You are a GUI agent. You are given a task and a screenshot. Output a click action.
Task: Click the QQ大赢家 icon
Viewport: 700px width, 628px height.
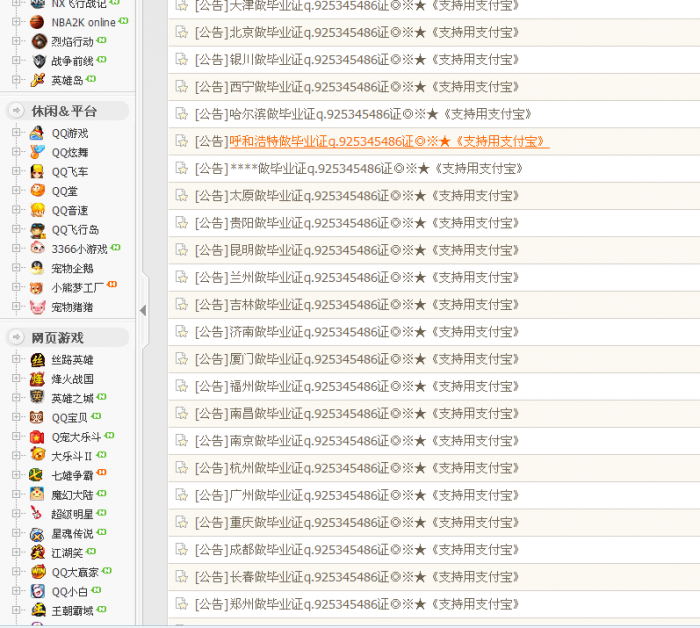click(37, 572)
